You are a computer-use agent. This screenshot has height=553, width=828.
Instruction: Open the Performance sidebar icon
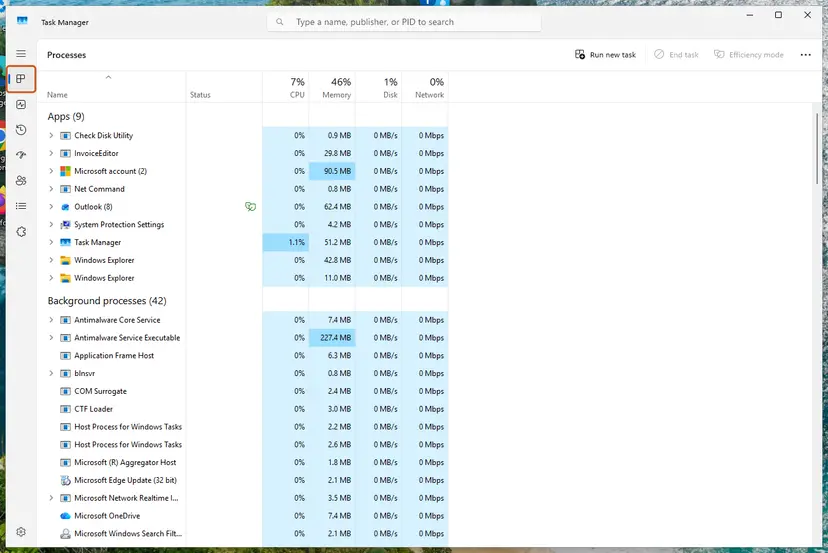[x=21, y=105]
